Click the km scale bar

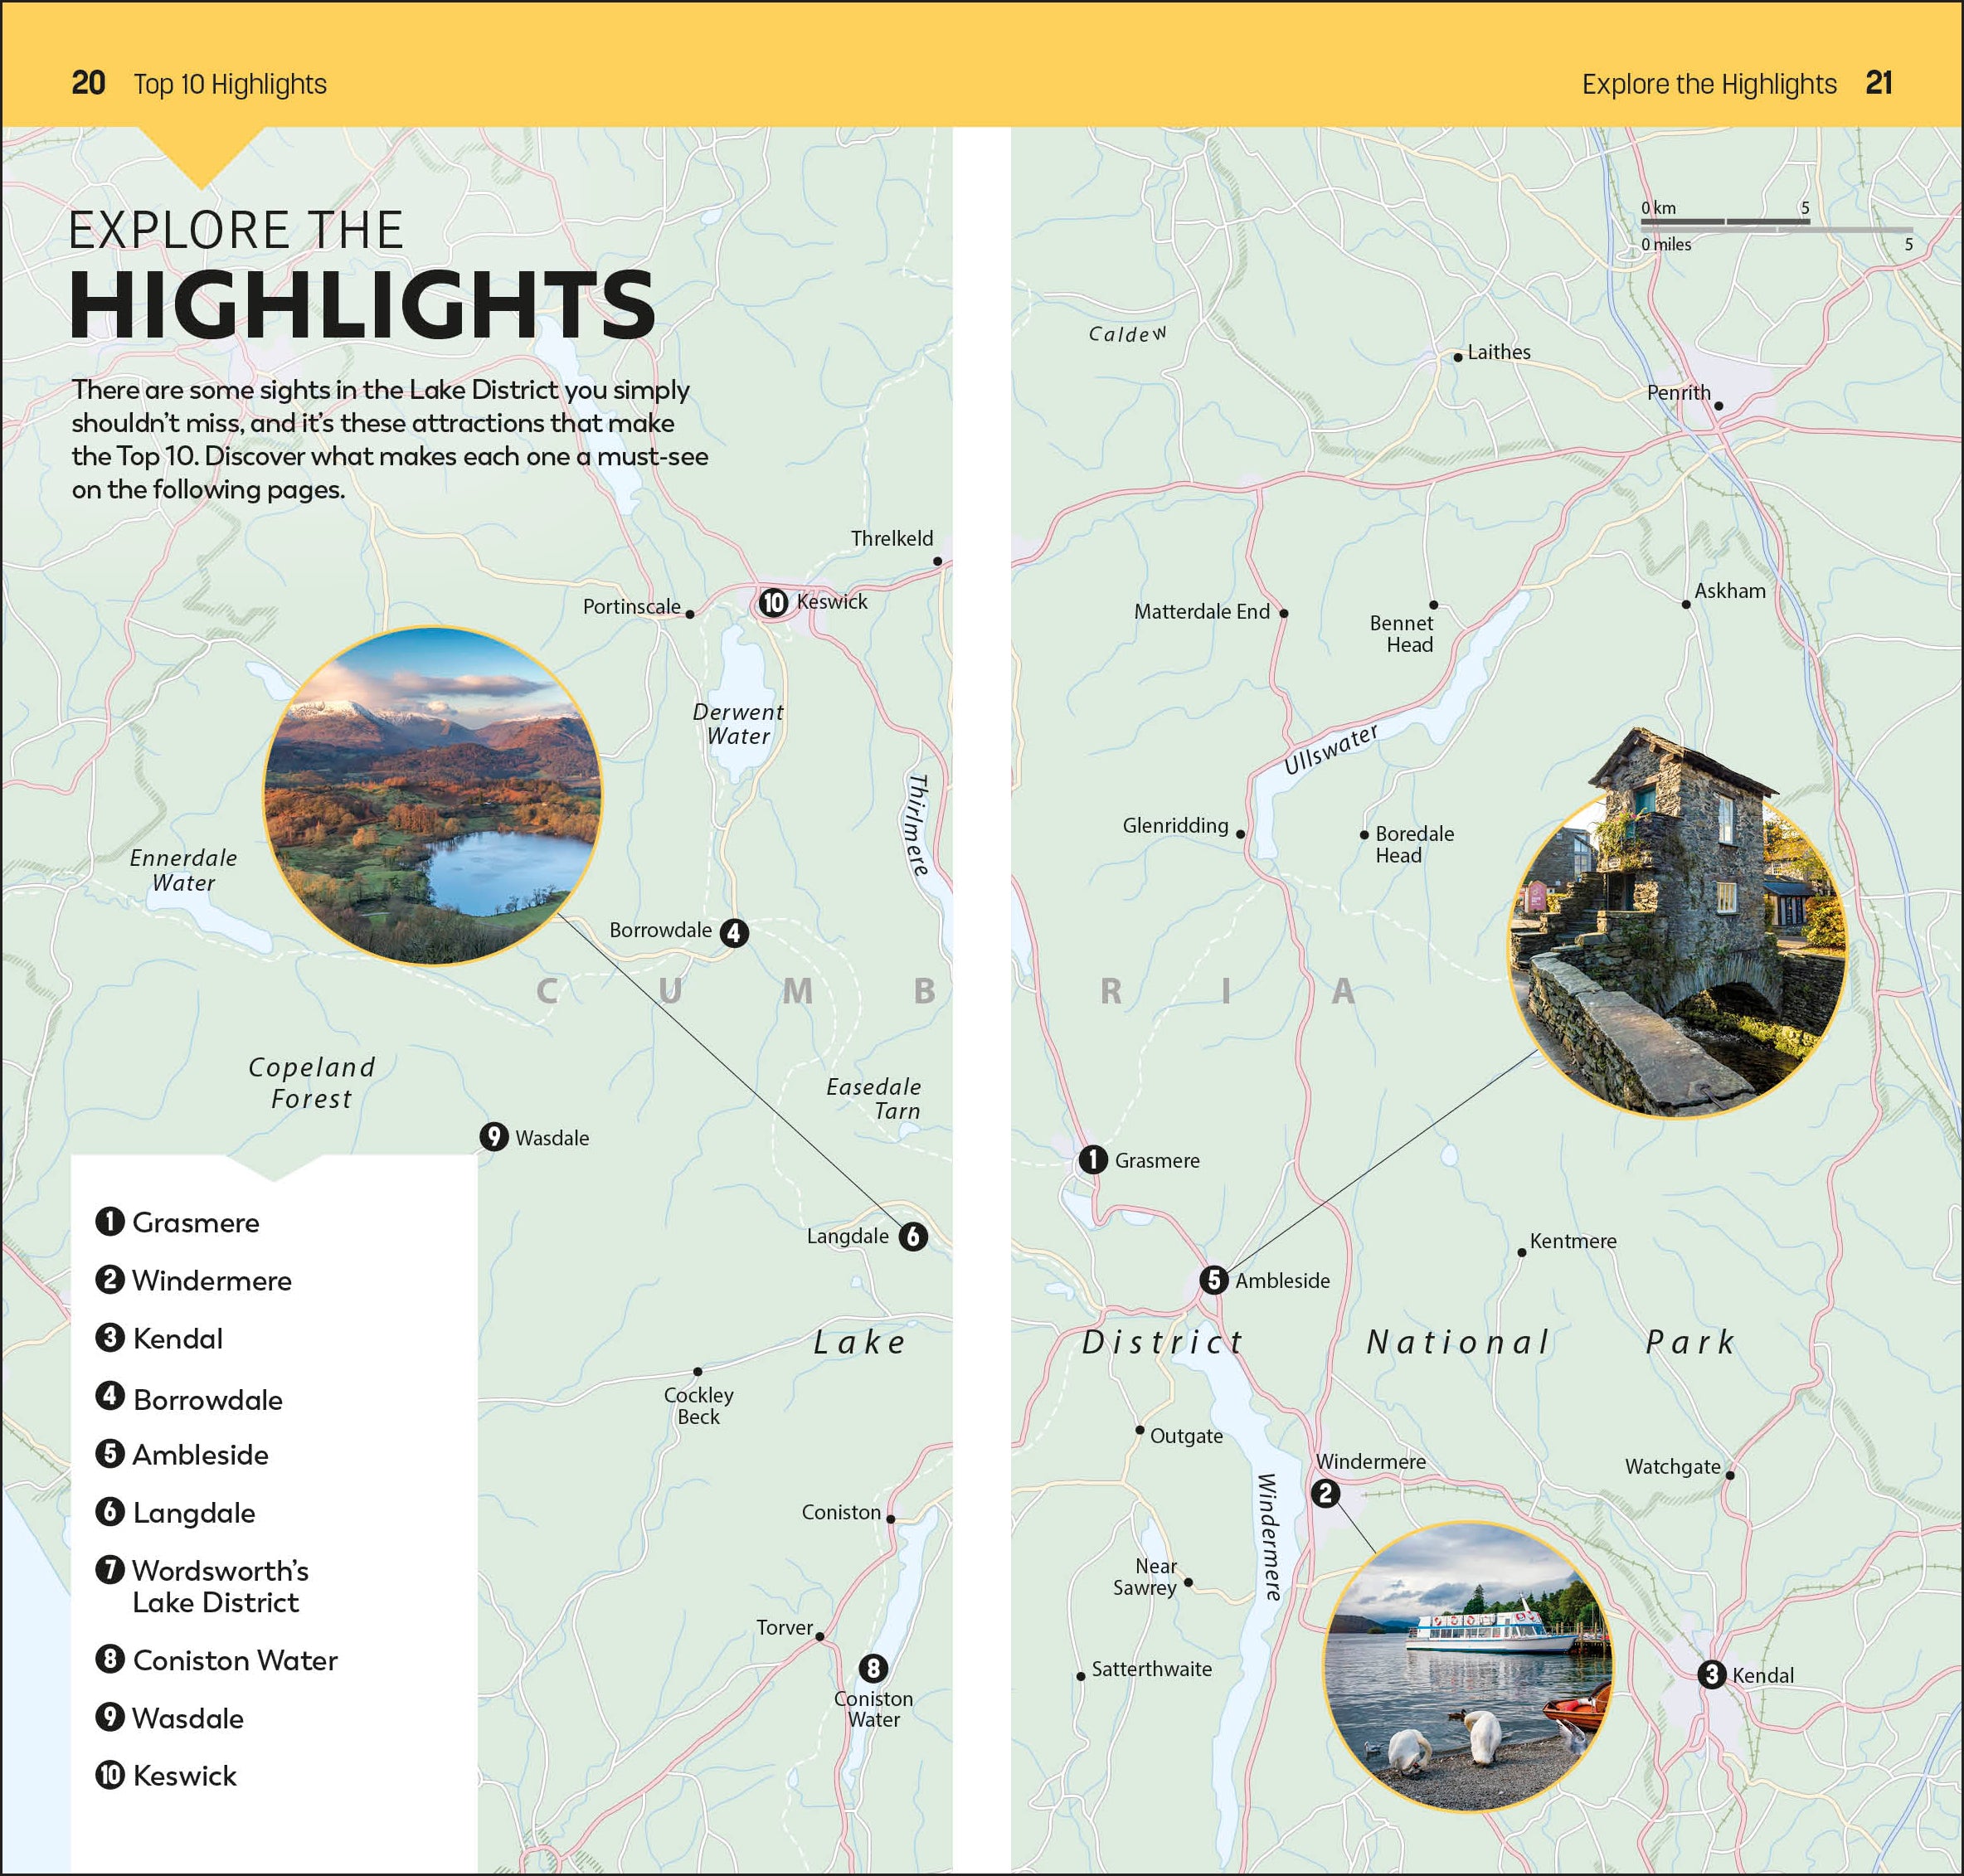click(x=1724, y=220)
